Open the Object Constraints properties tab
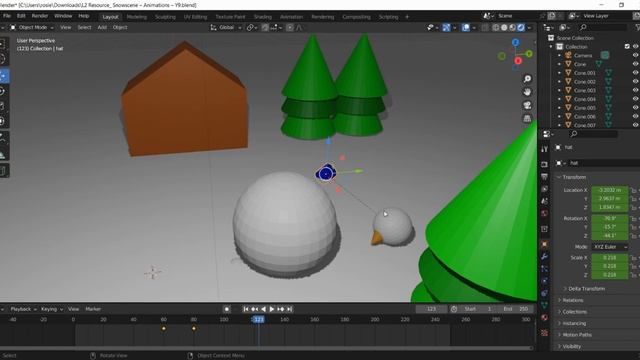 pos(544,293)
